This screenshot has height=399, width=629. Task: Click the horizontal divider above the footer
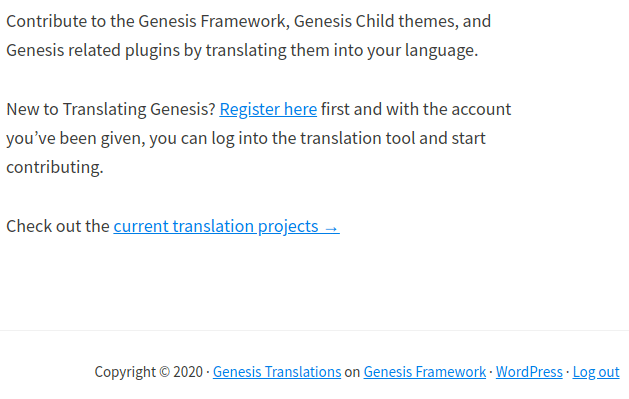[x=314, y=330]
